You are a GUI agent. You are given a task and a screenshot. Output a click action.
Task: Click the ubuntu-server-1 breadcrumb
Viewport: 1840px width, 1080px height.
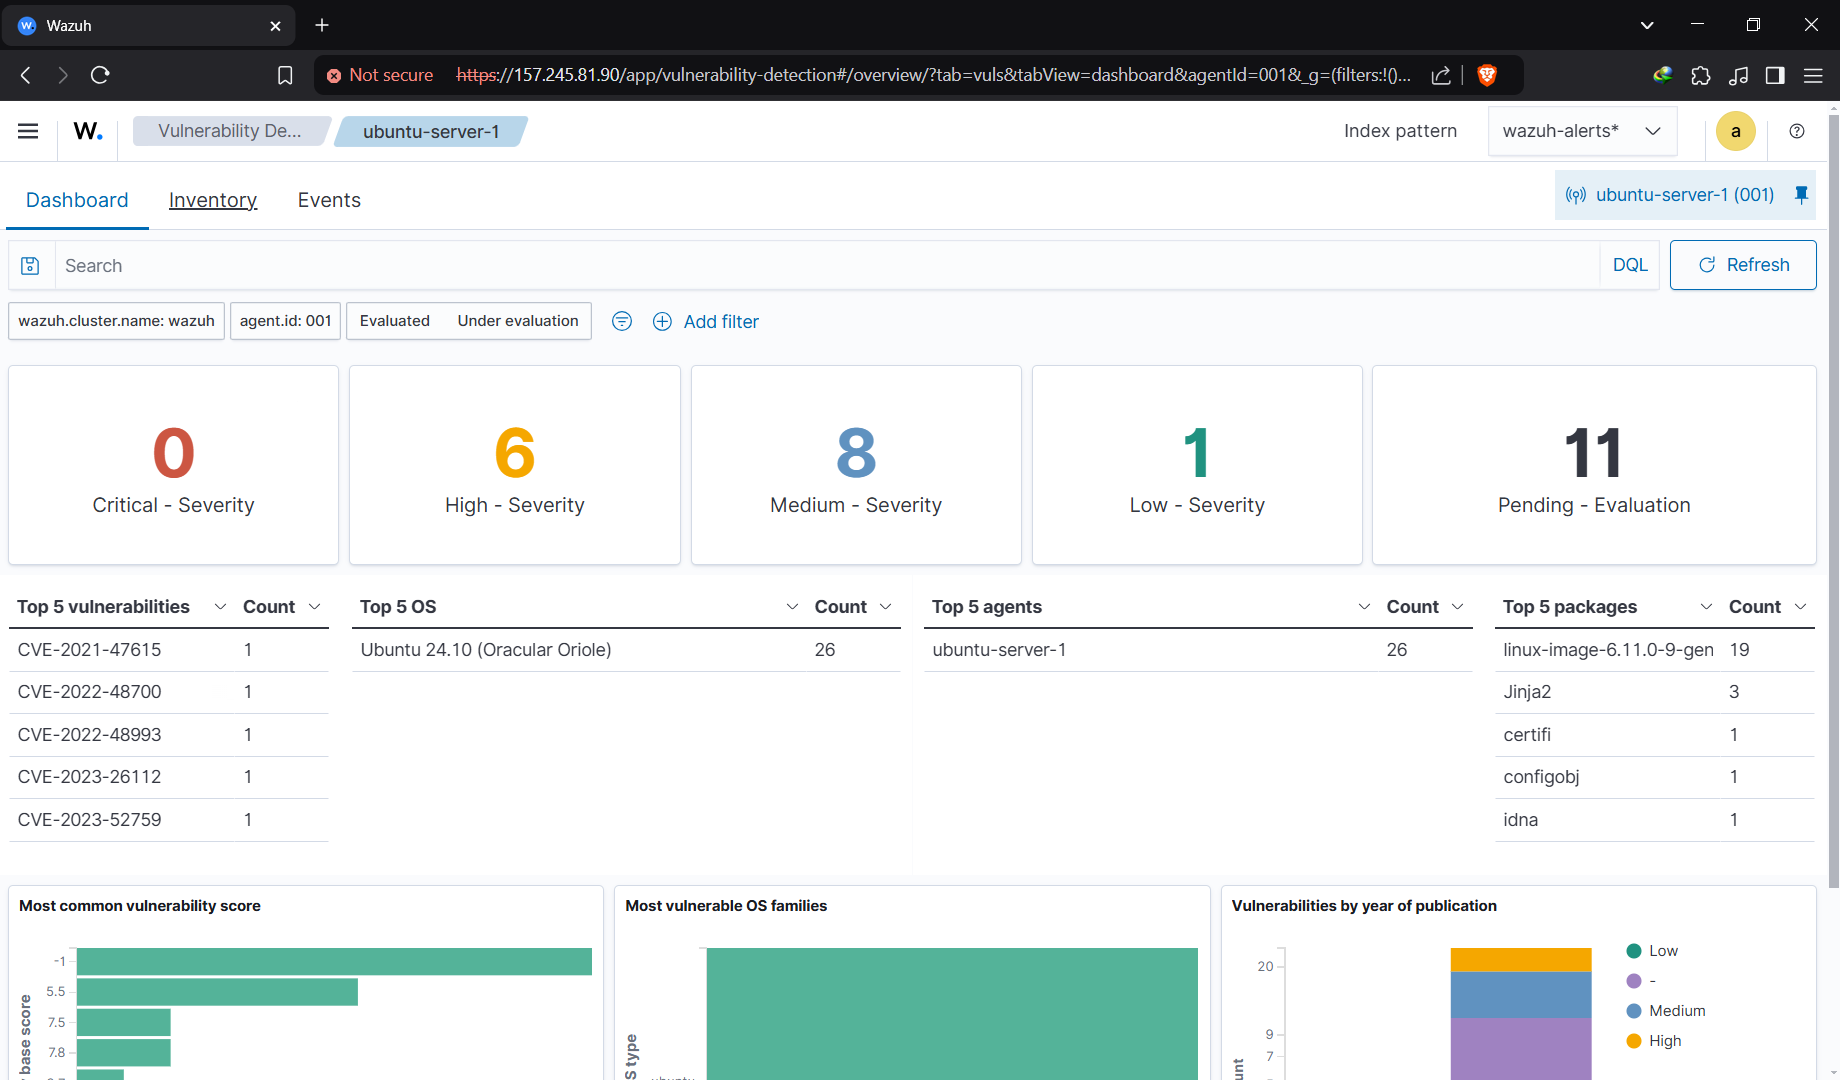(x=431, y=131)
